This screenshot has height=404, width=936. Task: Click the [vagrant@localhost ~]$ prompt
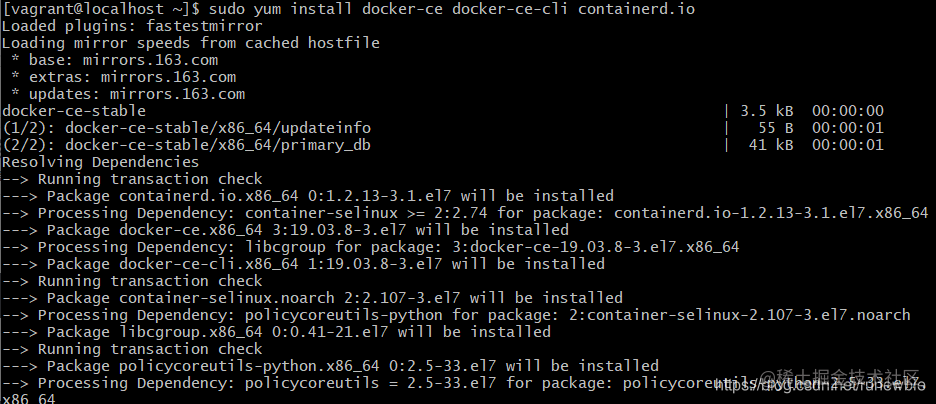pyautogui.click(x=102, y=9)
